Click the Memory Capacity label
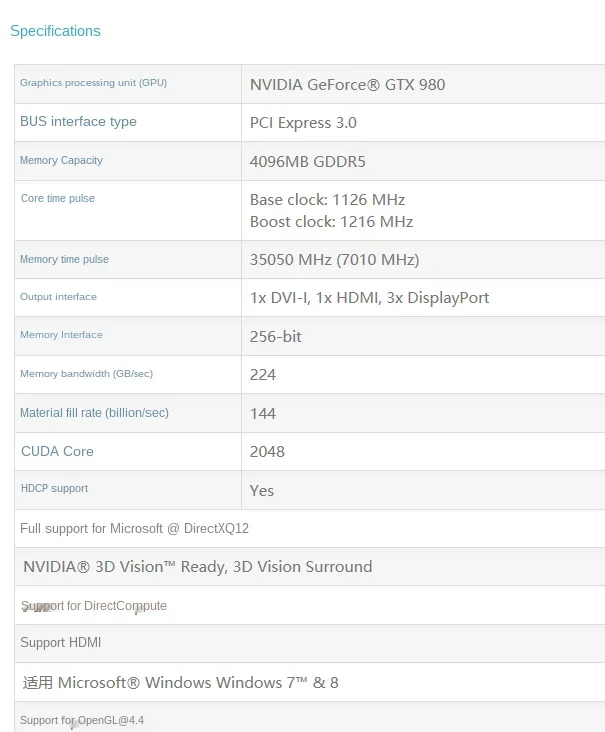605x732 pixels. point(61,160)
